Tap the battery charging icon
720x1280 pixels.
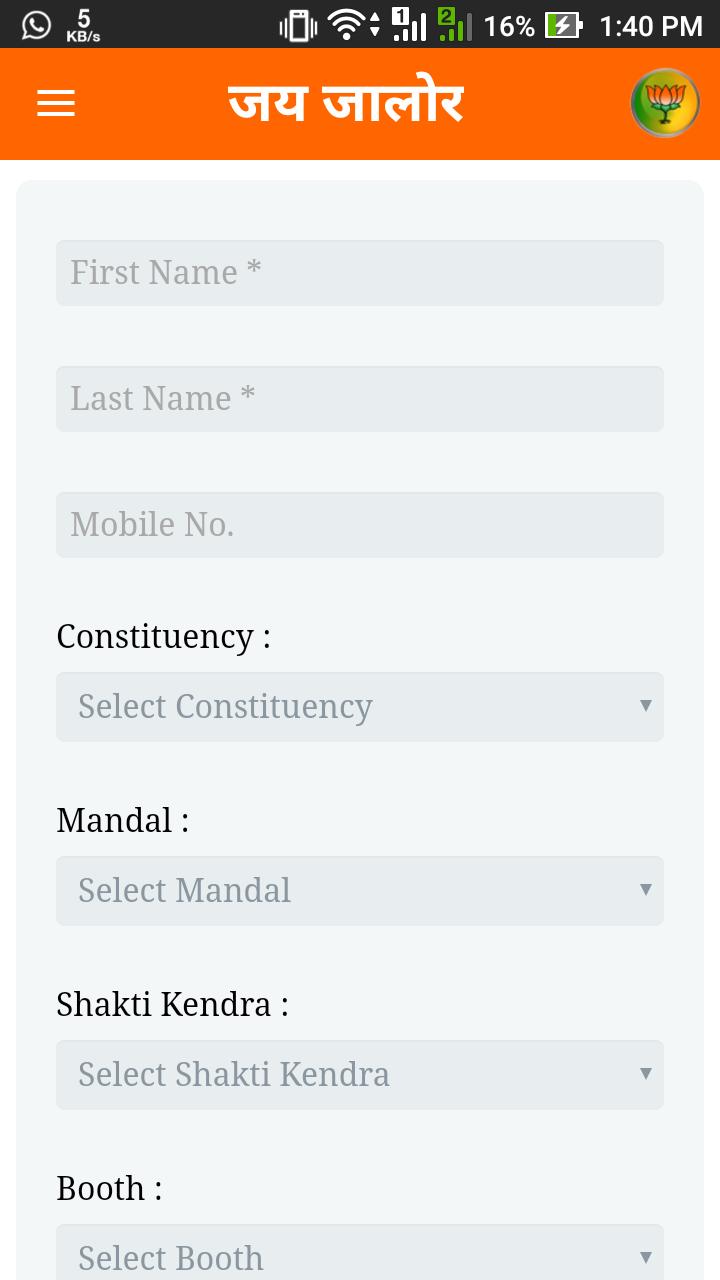pyautogui.click(x=563, y=25)
